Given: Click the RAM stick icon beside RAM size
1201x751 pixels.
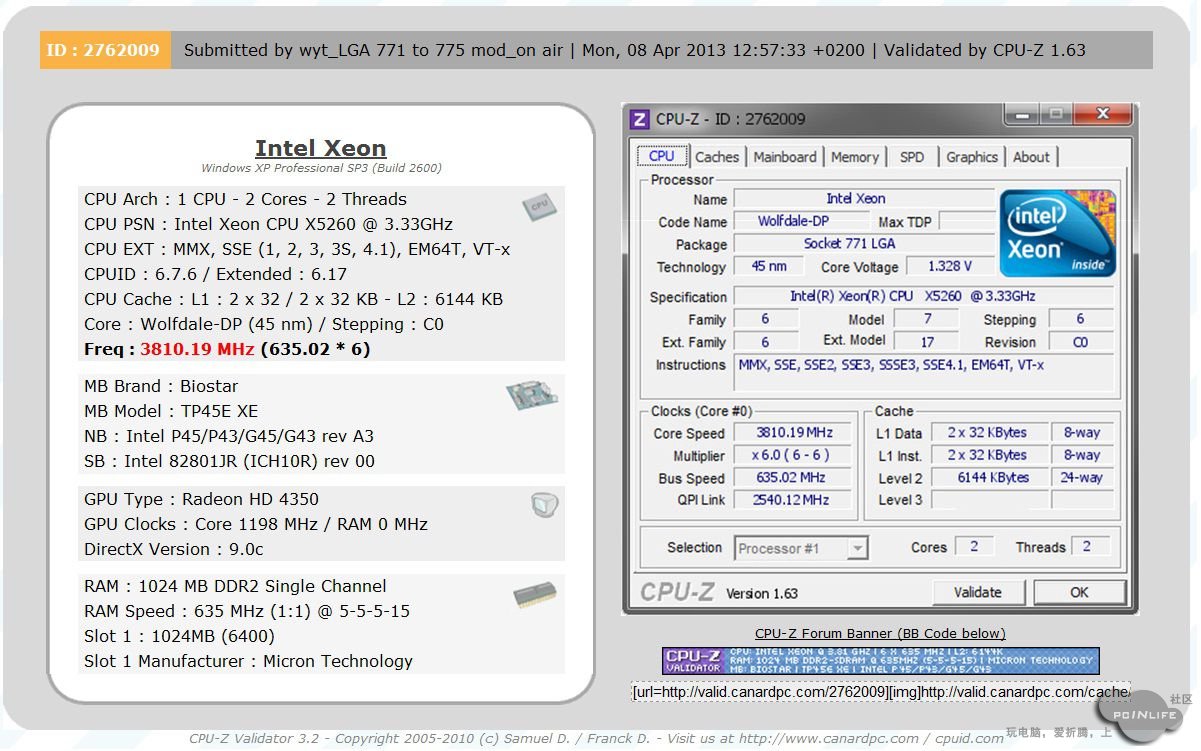Looking at the screenshot, I should (535, 596).
